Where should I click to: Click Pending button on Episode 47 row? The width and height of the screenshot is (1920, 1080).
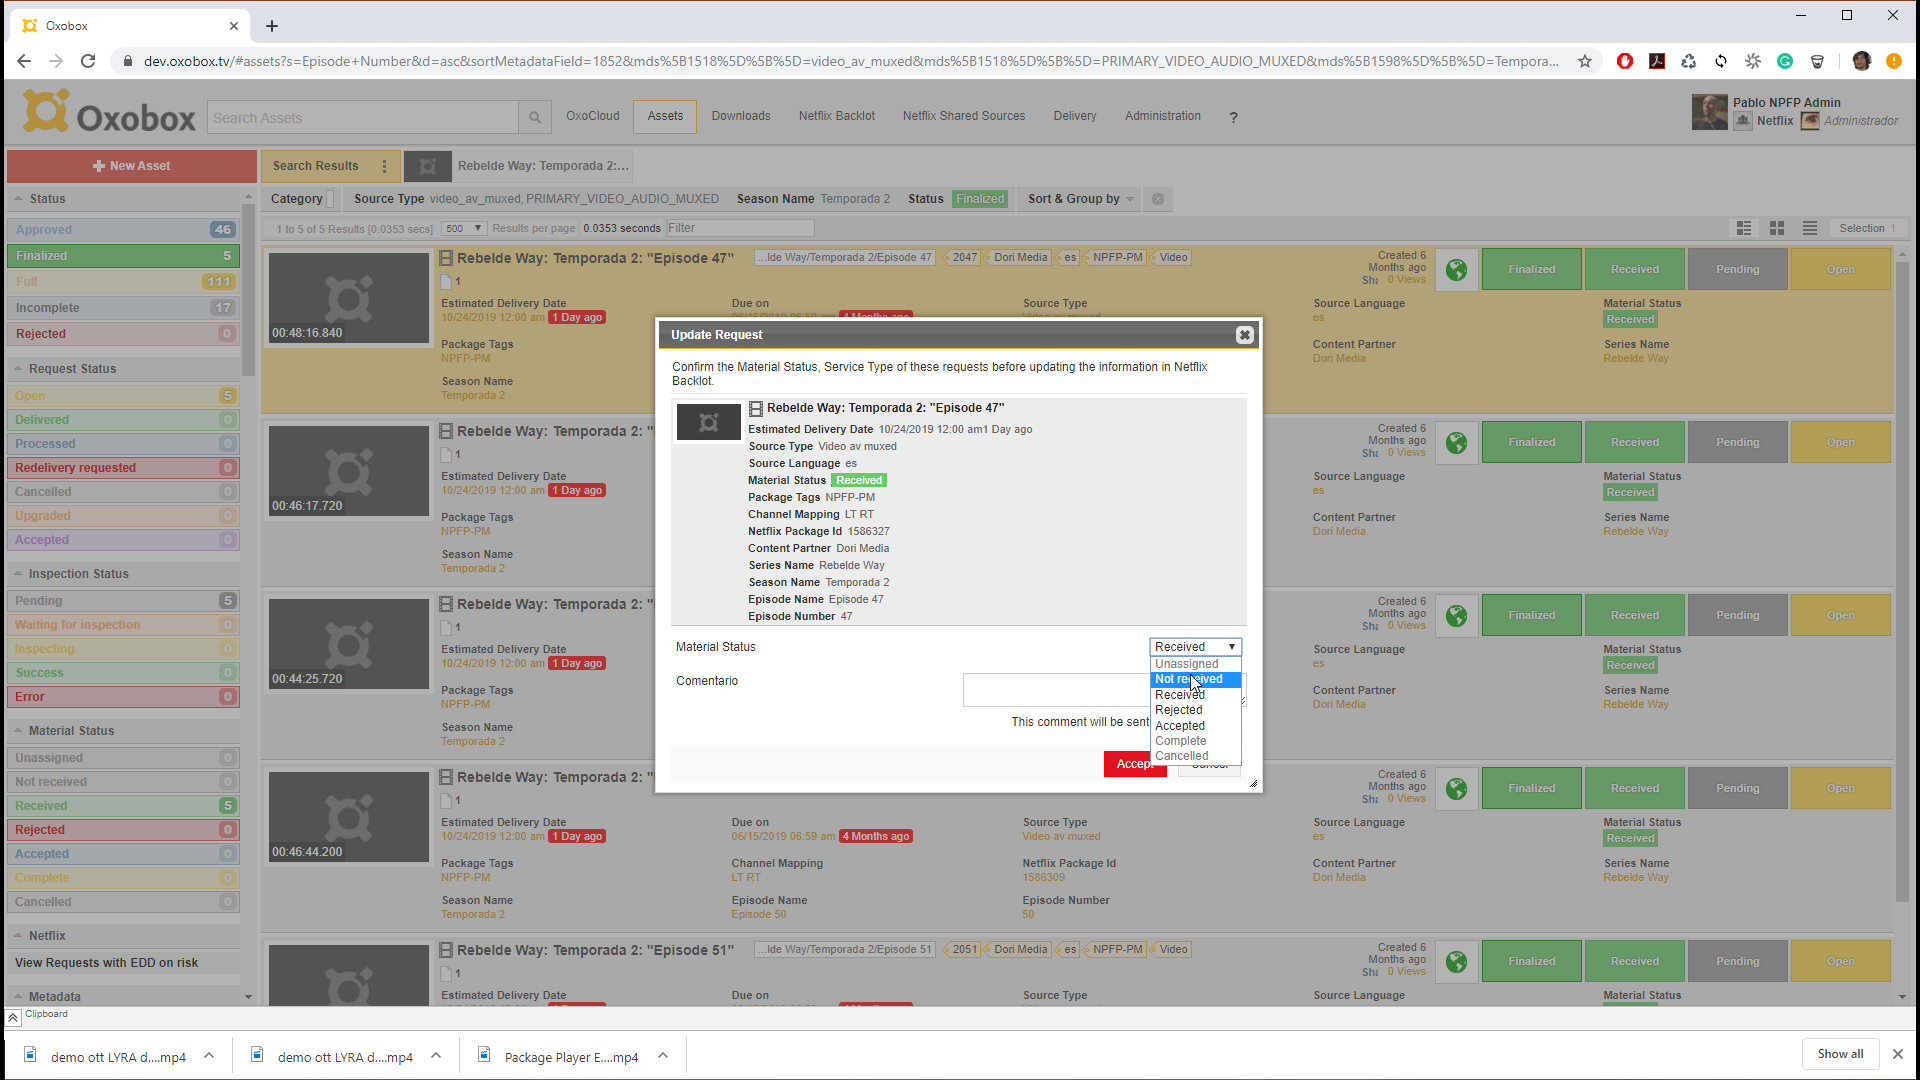point(1737,269)
